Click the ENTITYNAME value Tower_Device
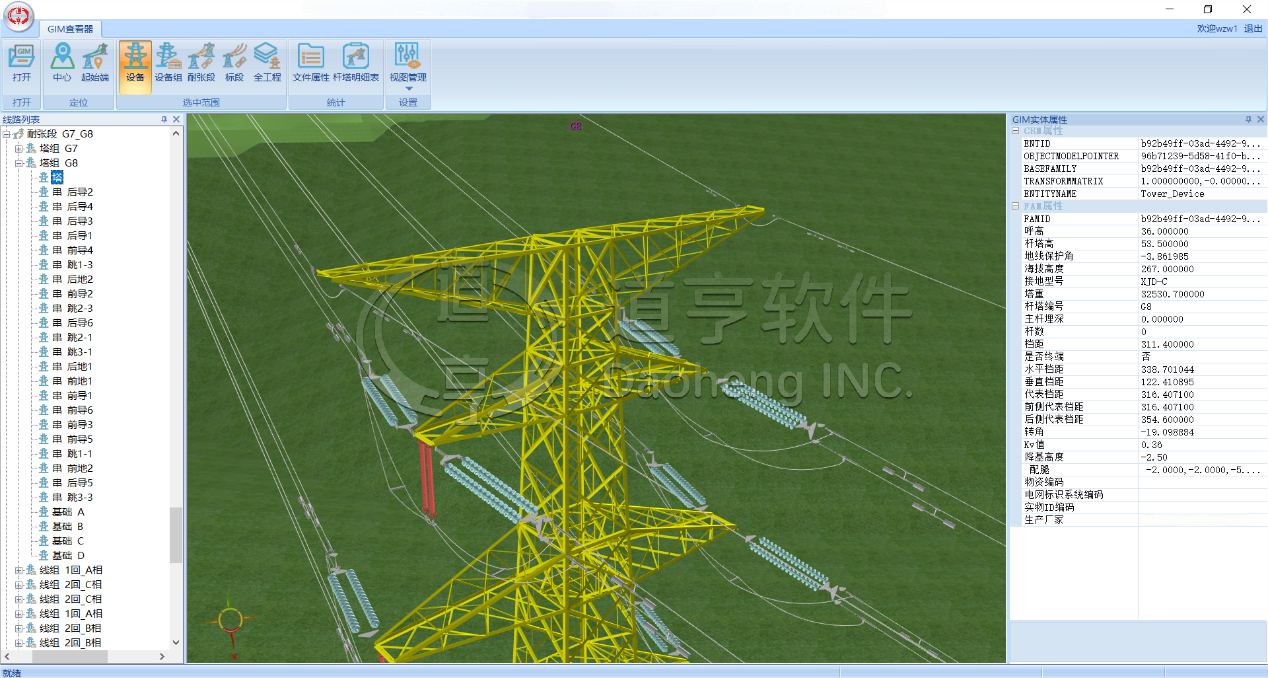 1172,194
